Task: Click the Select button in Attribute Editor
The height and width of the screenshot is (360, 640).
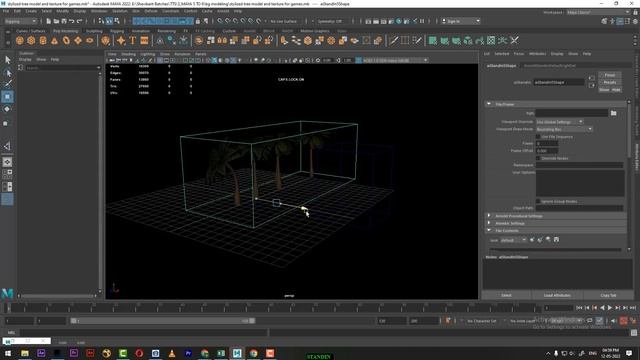Action: tap(506, 295)
